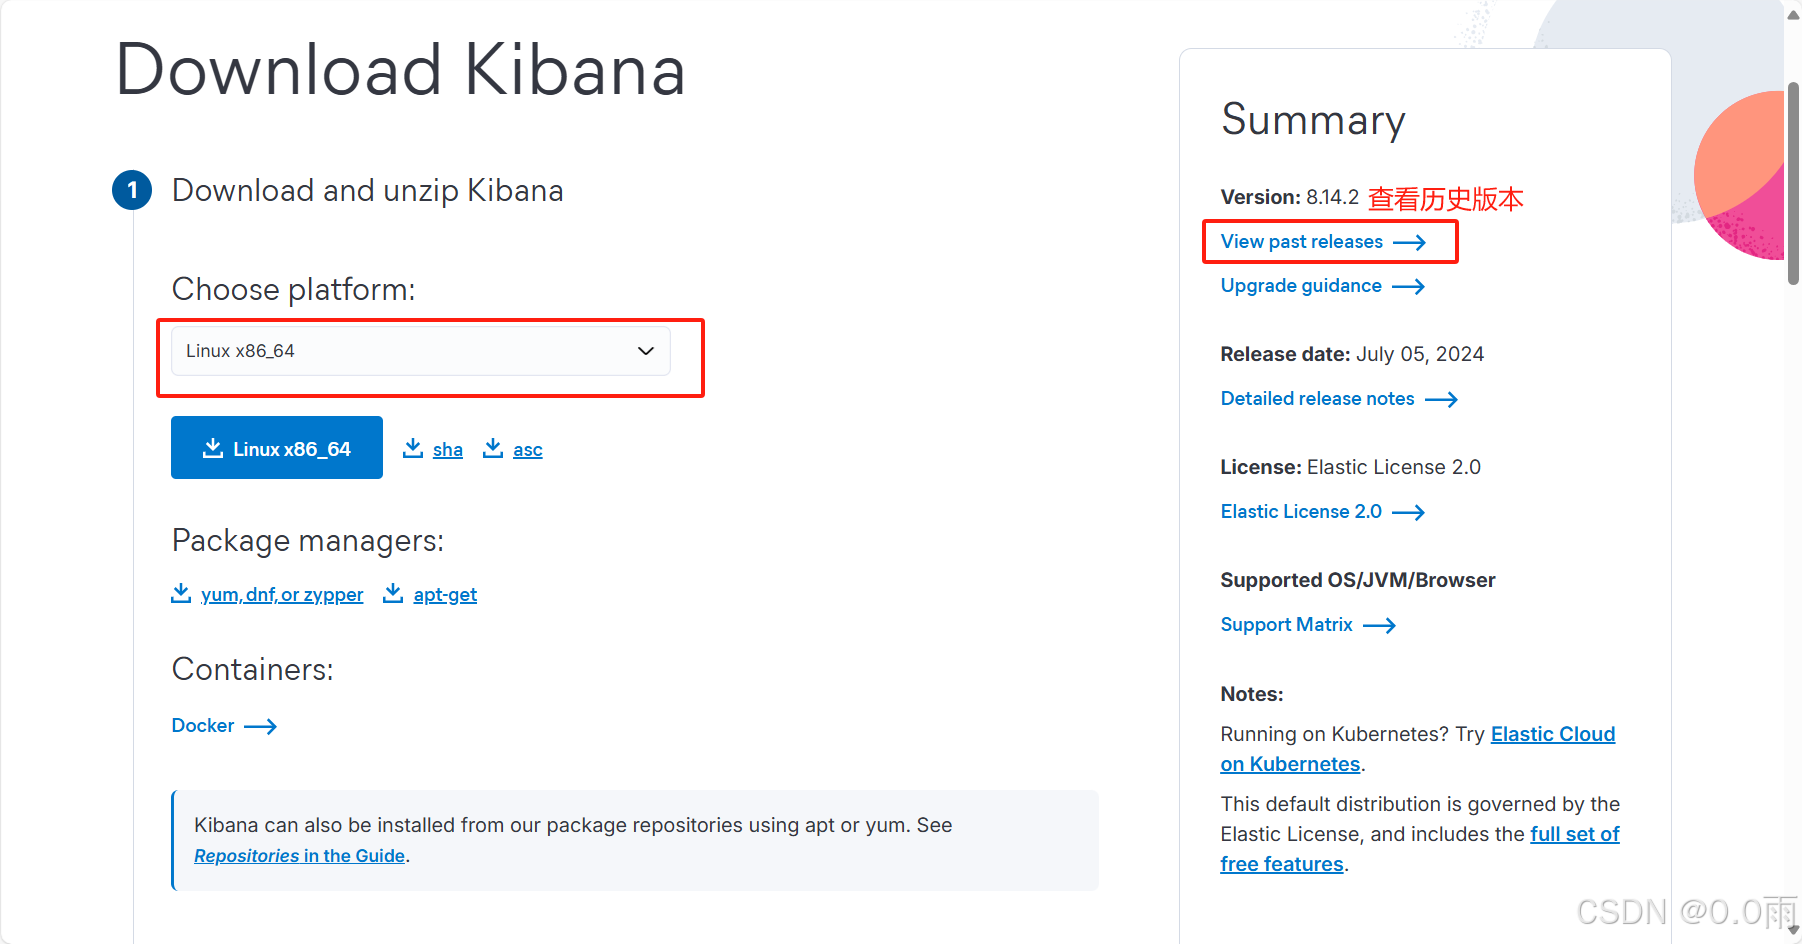Open Repositories in the Guide link

(x=299, y=856)
